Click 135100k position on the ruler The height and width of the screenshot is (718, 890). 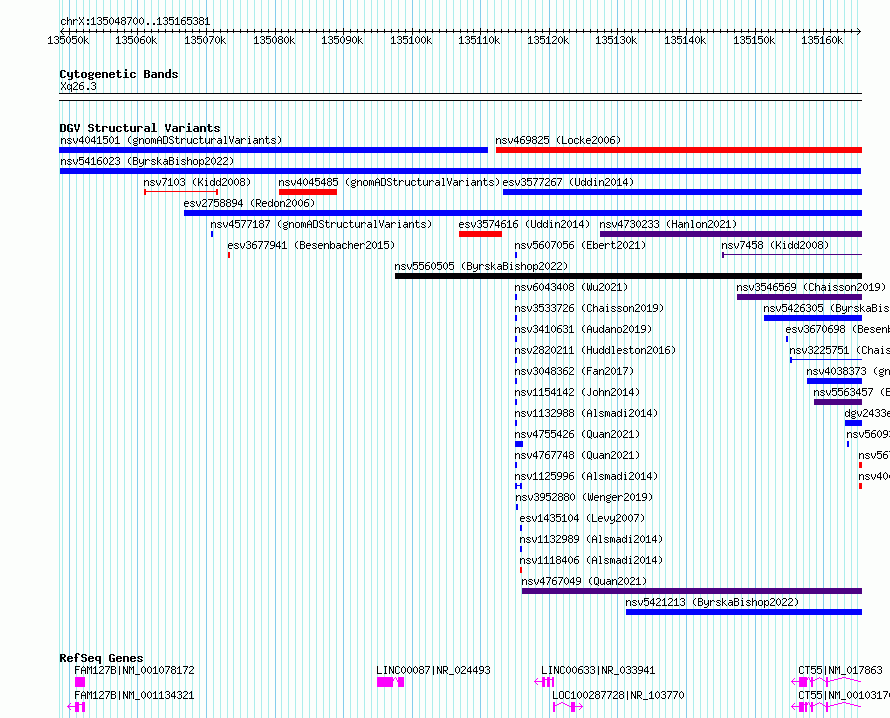[x=411, y=40]
